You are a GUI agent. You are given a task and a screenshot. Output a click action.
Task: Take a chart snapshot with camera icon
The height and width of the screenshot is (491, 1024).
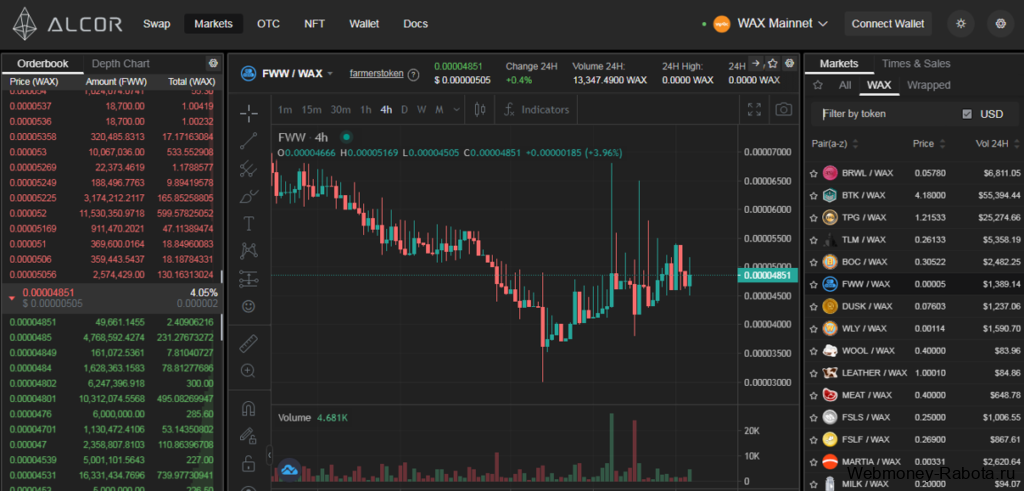pyautogui.click(x=783, y=110)
